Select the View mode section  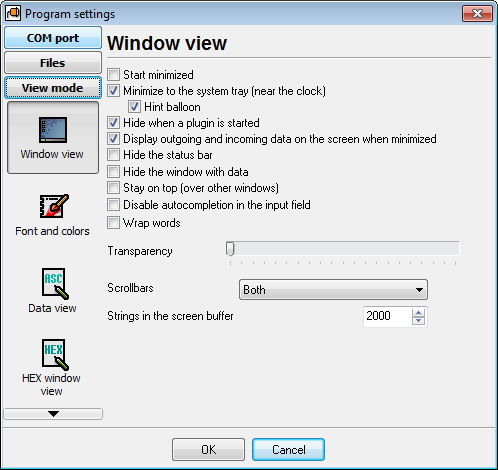point(53,88)
